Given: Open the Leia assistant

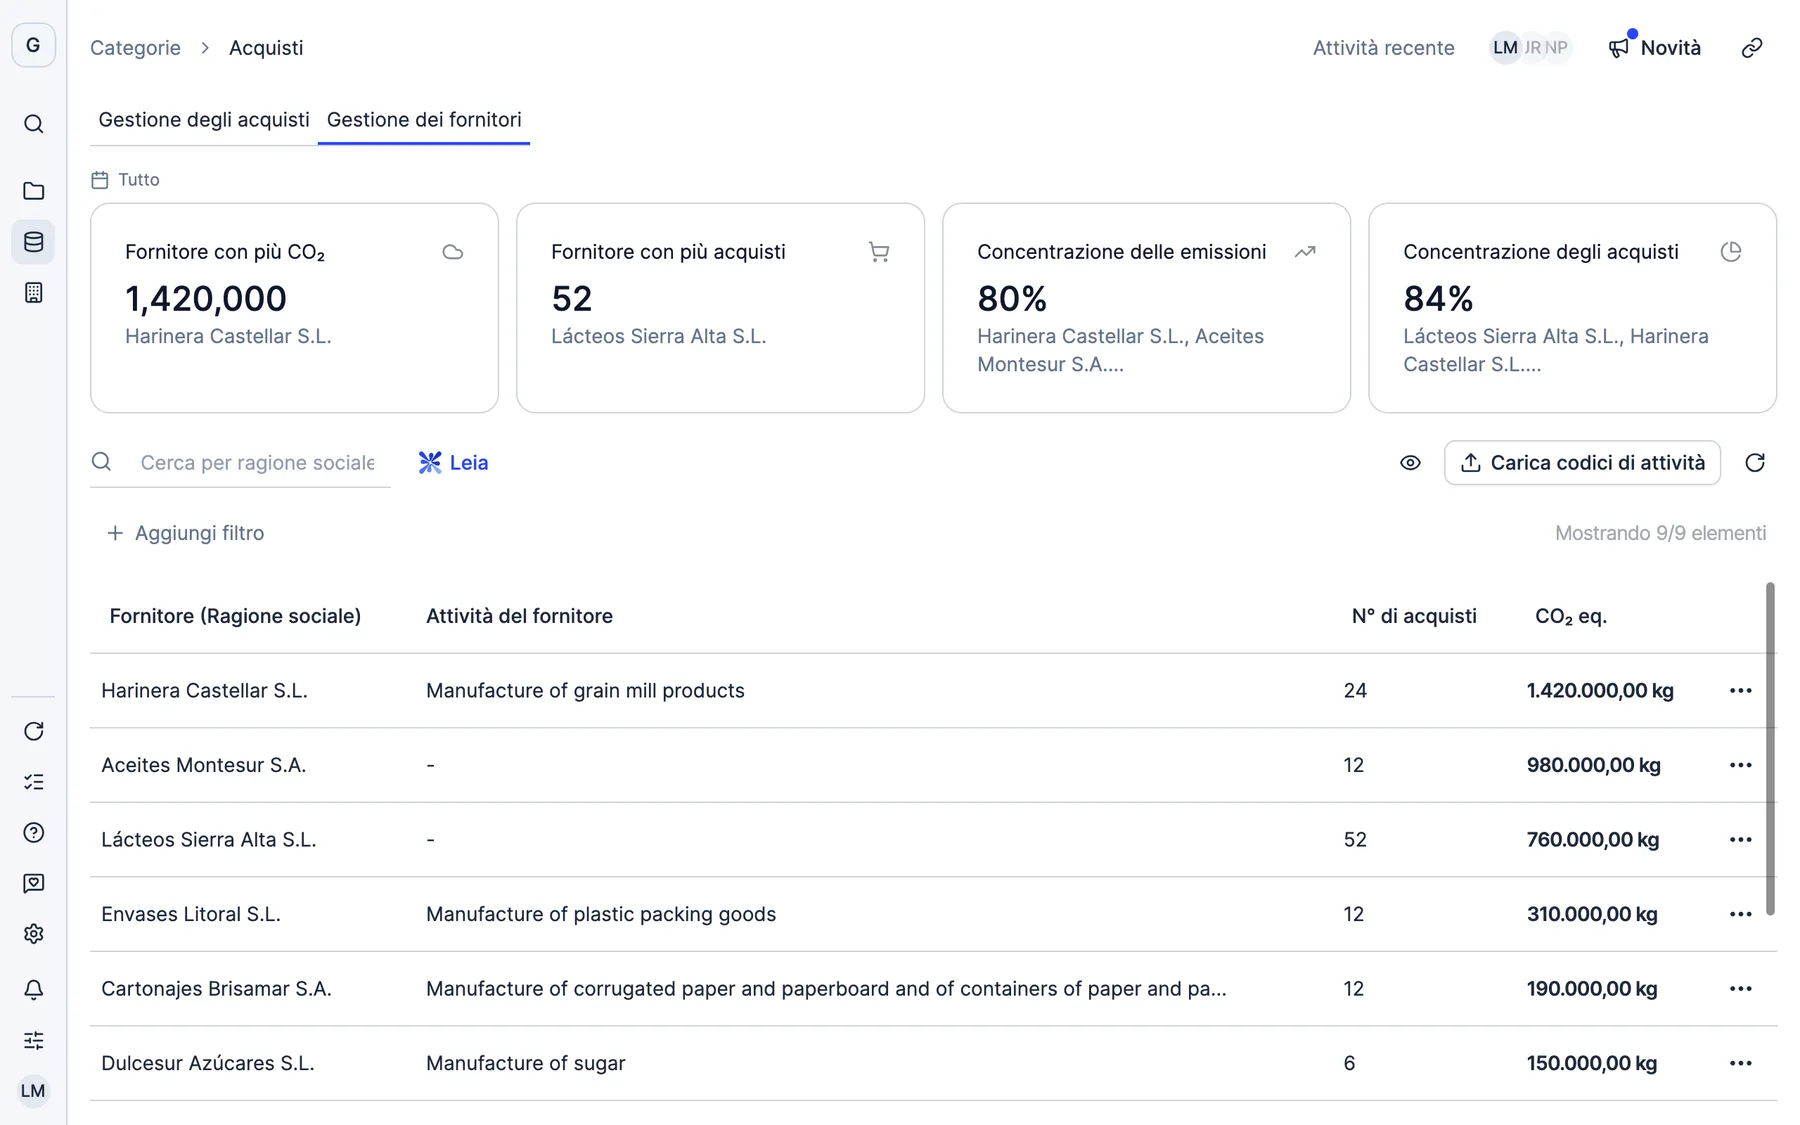Looking at the screenshot, I should point(453,463).
